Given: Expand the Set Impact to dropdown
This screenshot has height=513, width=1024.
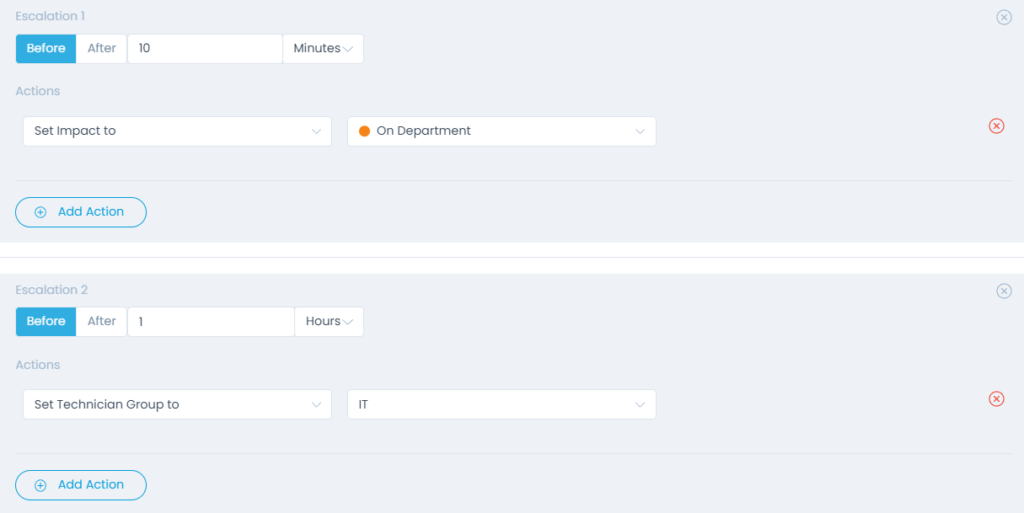Looking at the screenshot, I should point(177,131).
